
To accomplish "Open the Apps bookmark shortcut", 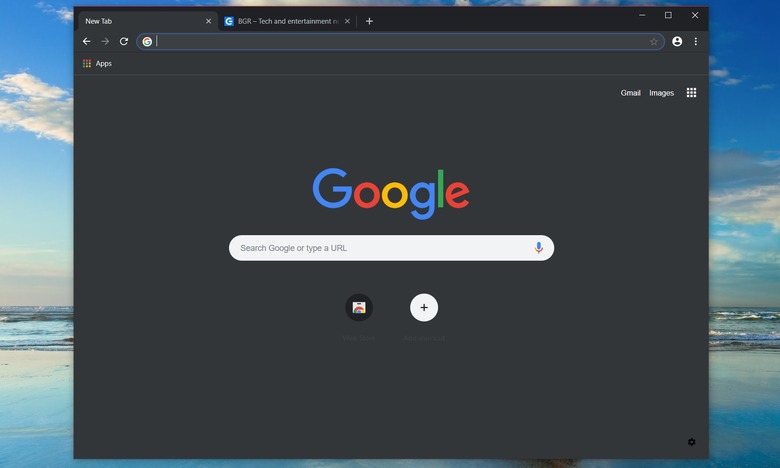I will click(98, 64).
